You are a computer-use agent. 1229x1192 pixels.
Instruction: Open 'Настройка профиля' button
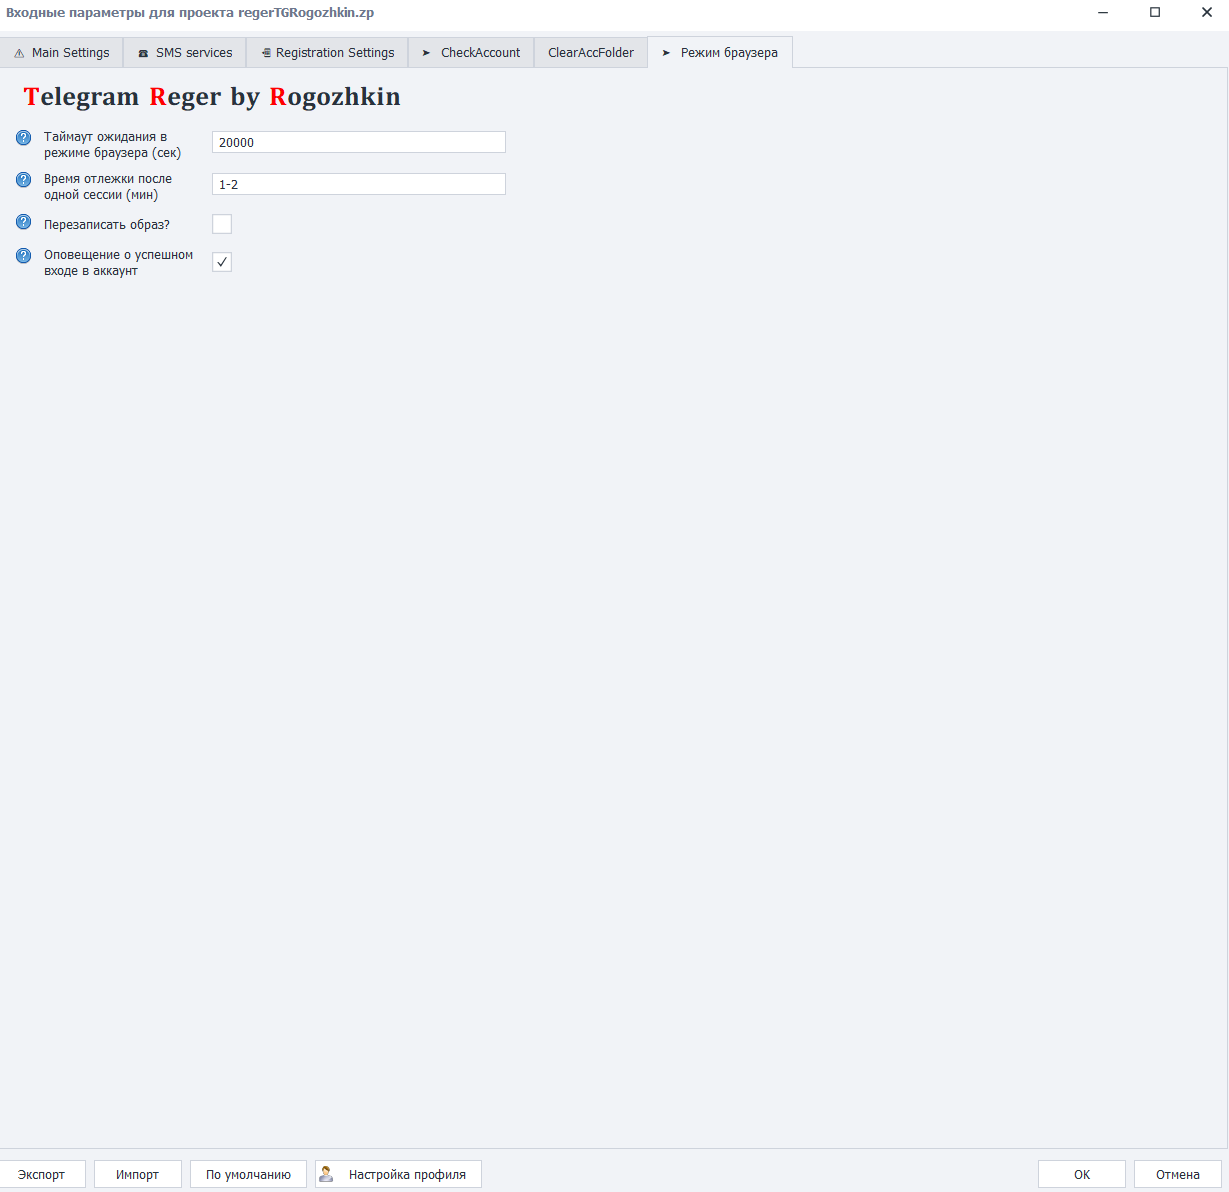398,1174
